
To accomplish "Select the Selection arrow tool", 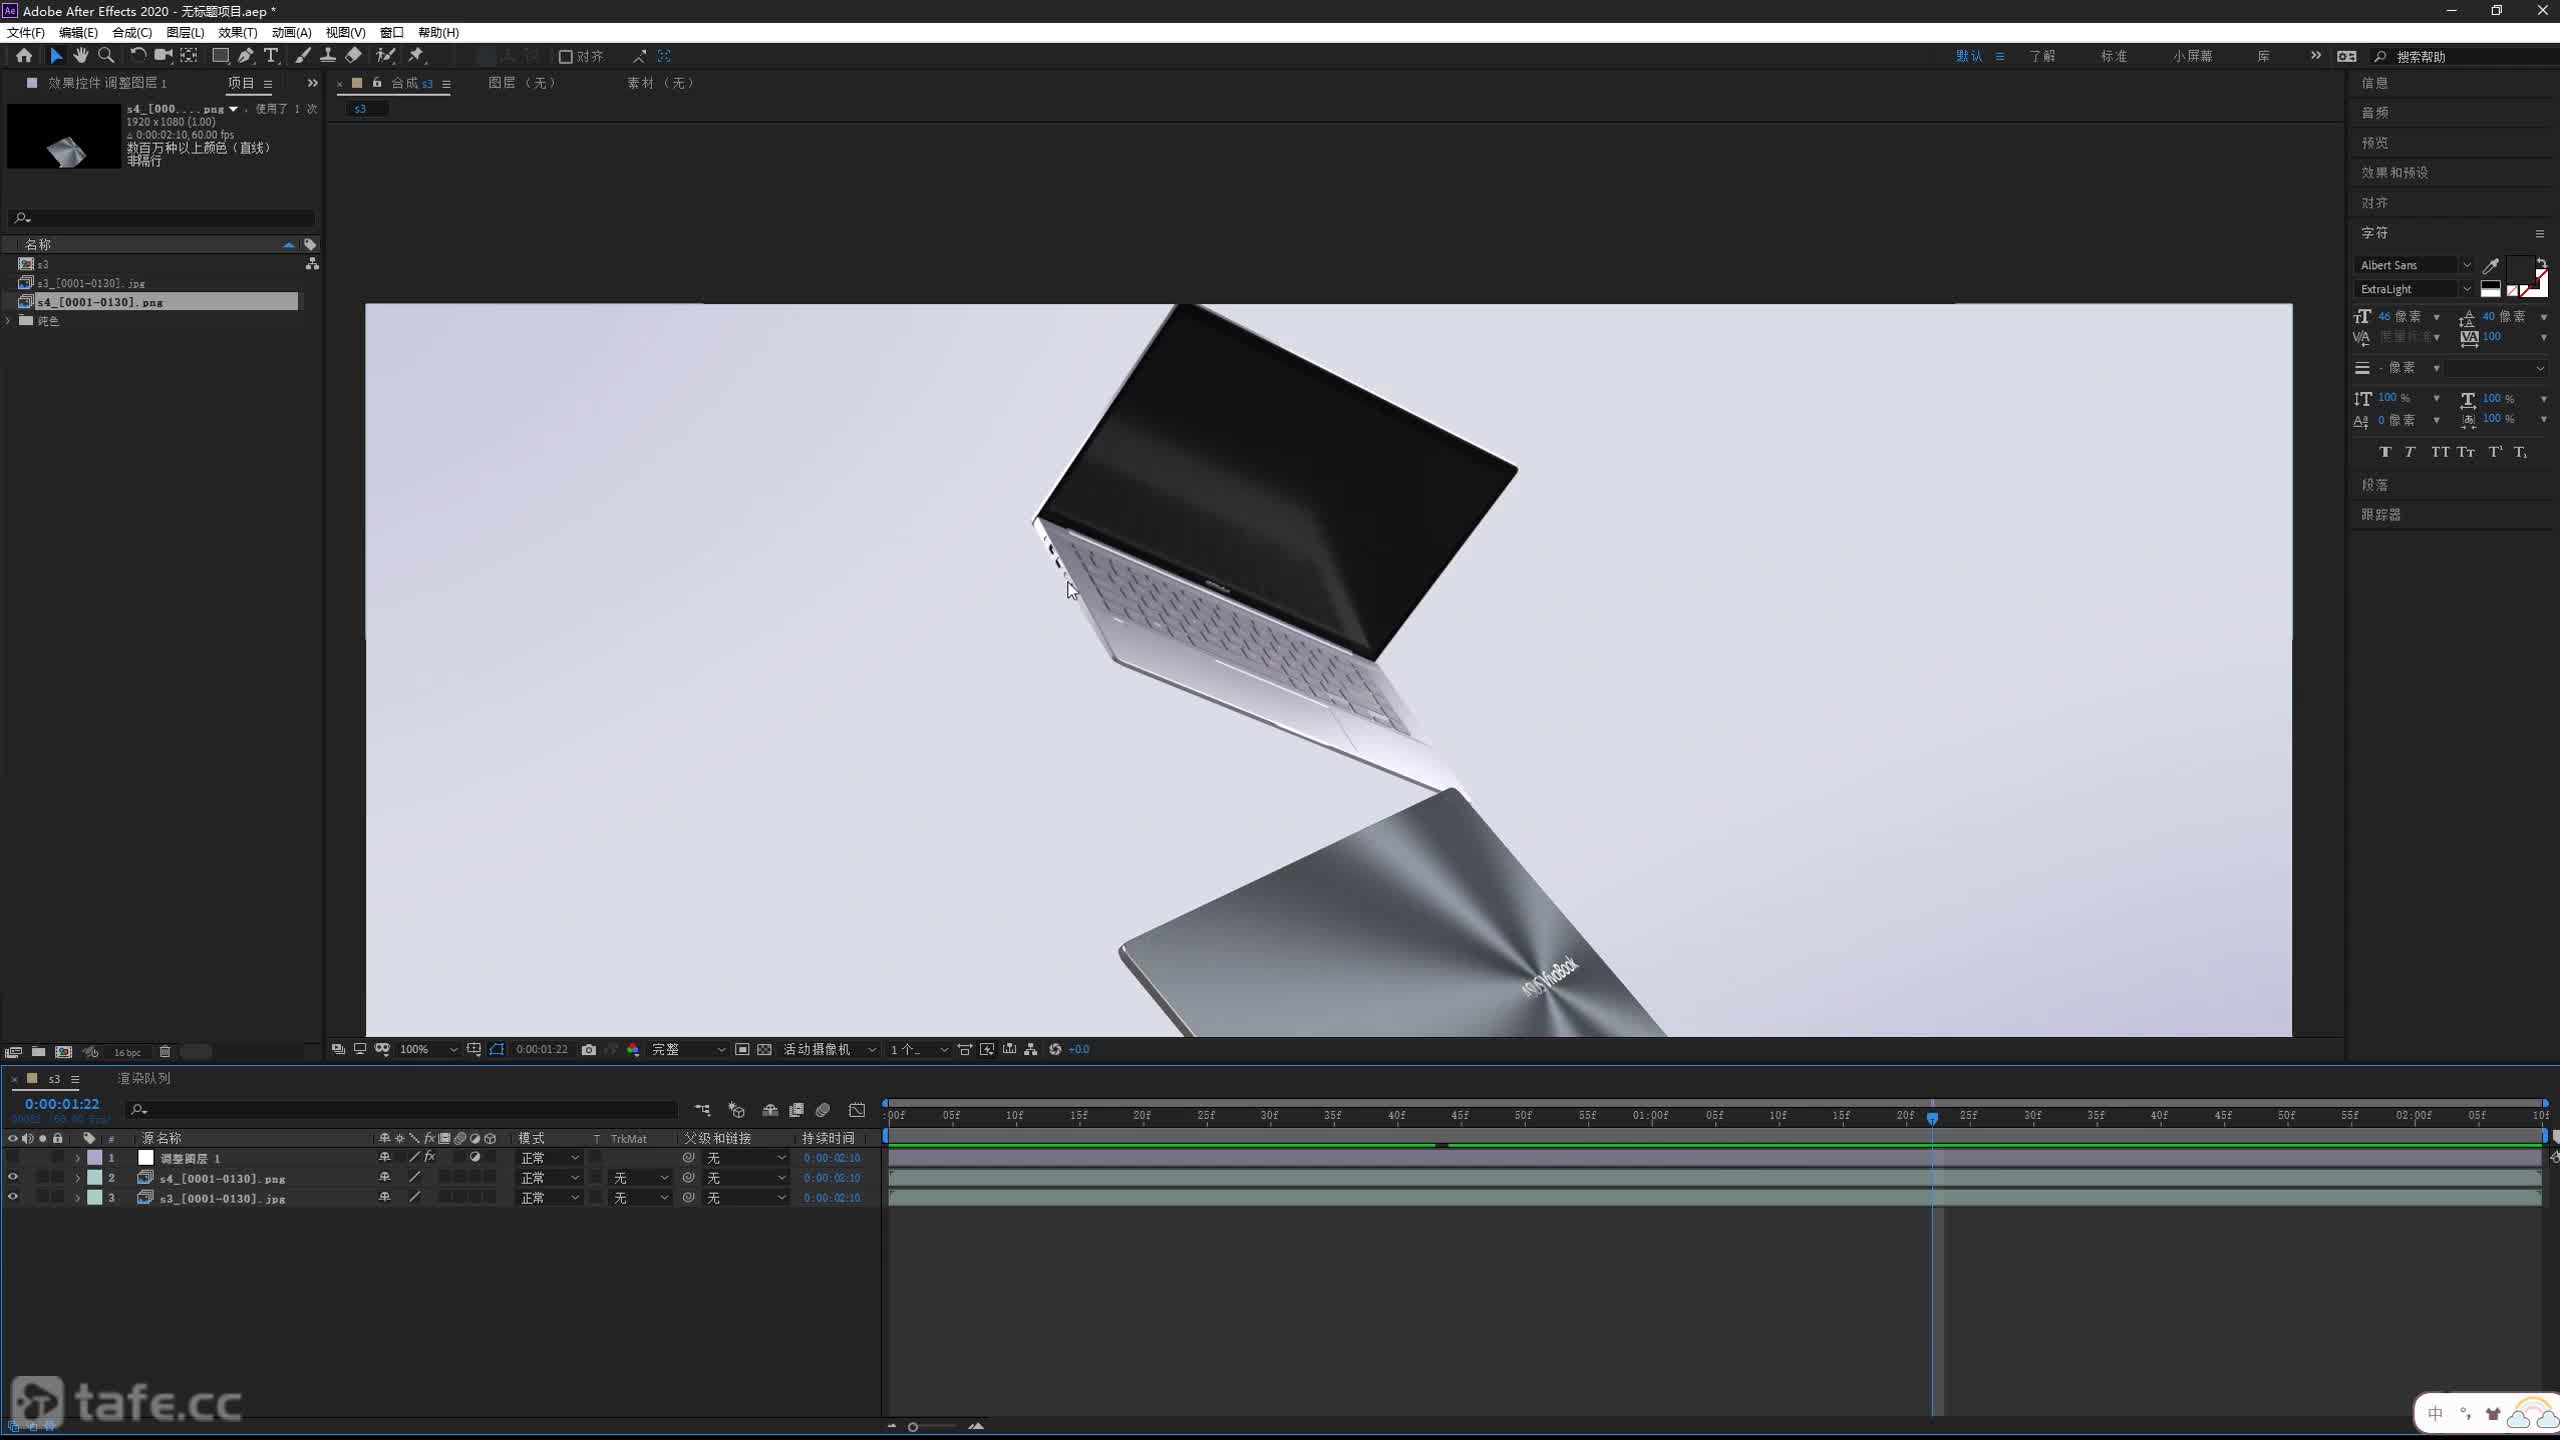I will (x=56, y=56).
